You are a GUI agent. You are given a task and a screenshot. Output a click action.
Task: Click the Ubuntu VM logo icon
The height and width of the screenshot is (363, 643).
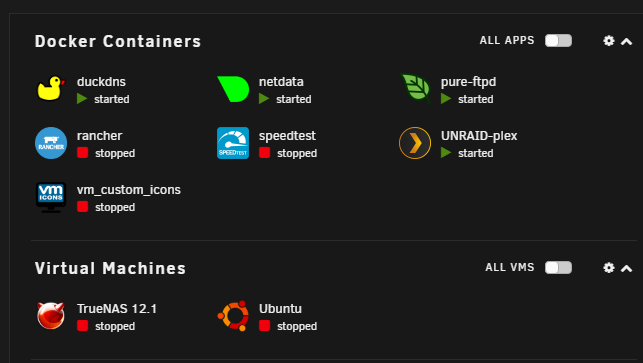click(233, 315)
